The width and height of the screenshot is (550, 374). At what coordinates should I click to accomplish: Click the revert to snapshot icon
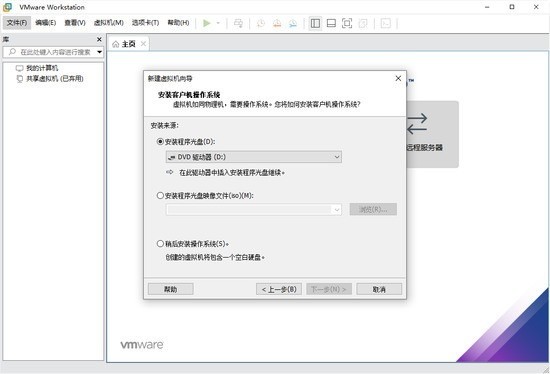[277, 23]
